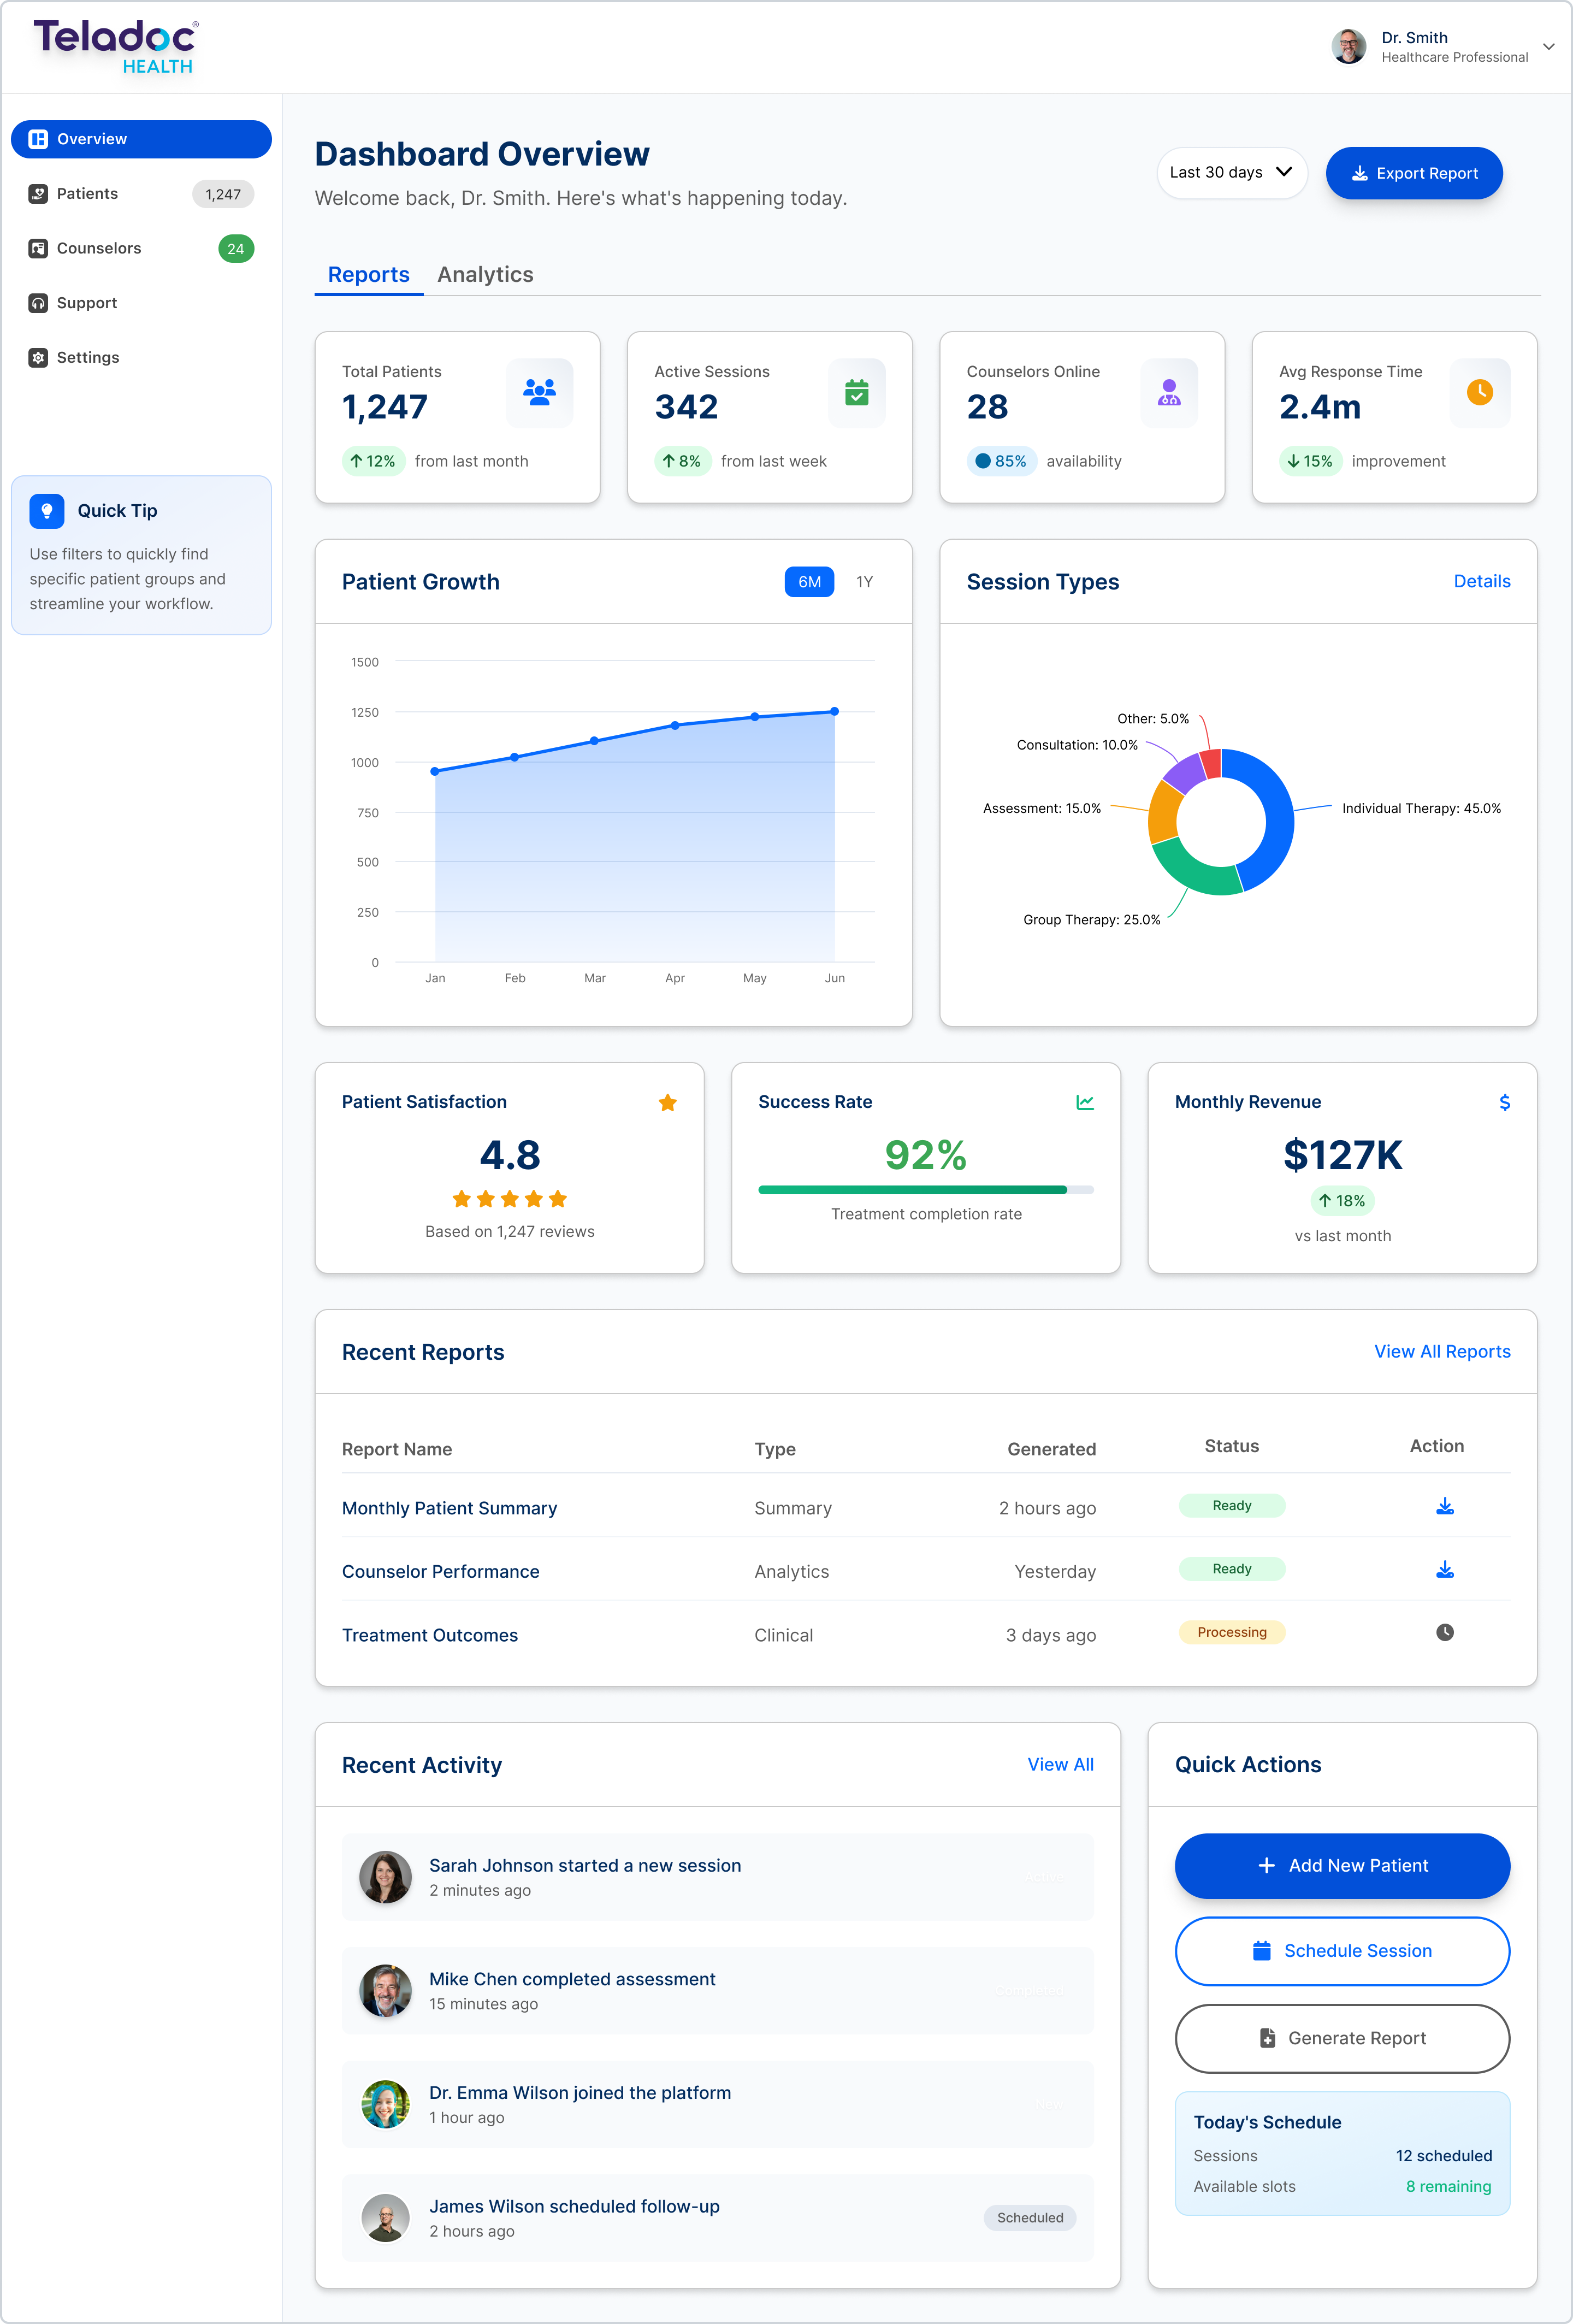Click the Success Rate progress bar

point(925,1190)
